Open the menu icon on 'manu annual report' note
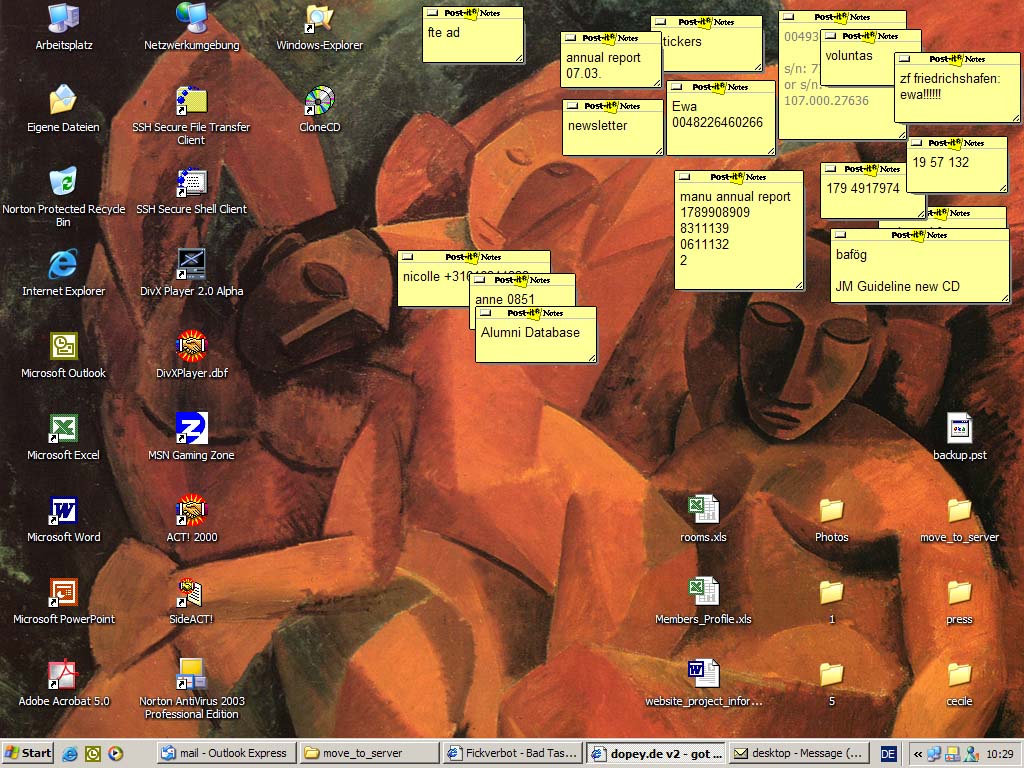1024x768 pixels. [684, 177]
